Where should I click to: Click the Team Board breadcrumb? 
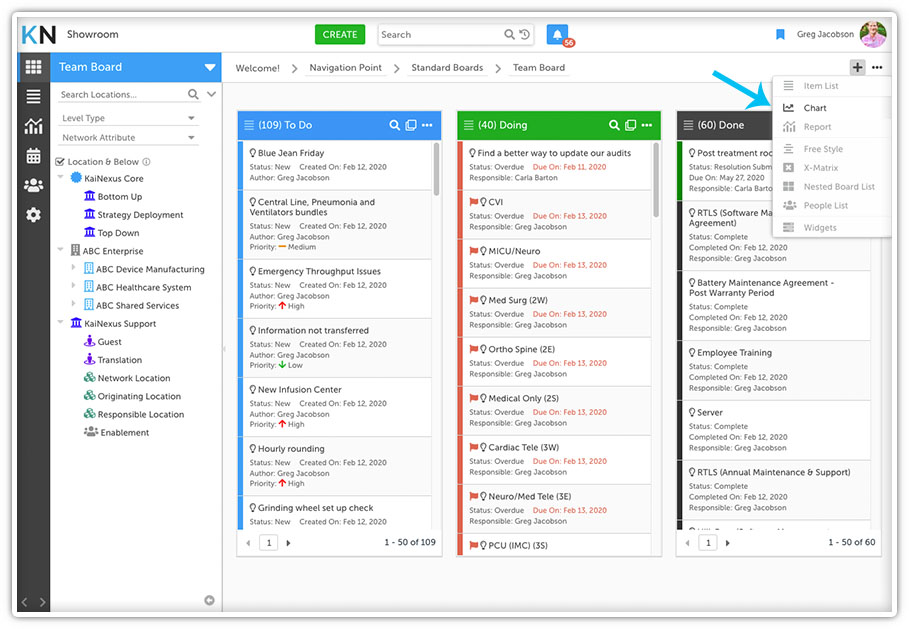tap(539, 68)
